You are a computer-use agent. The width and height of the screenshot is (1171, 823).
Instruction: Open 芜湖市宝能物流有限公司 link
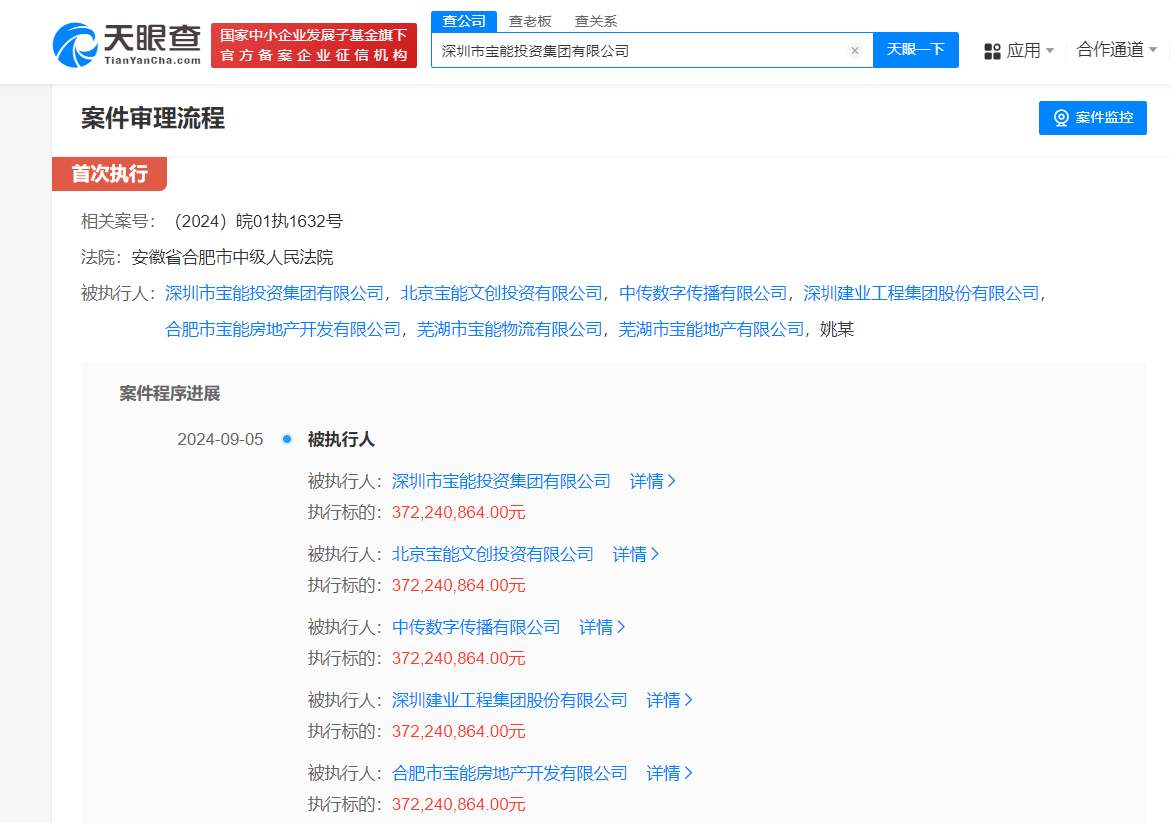509,329
